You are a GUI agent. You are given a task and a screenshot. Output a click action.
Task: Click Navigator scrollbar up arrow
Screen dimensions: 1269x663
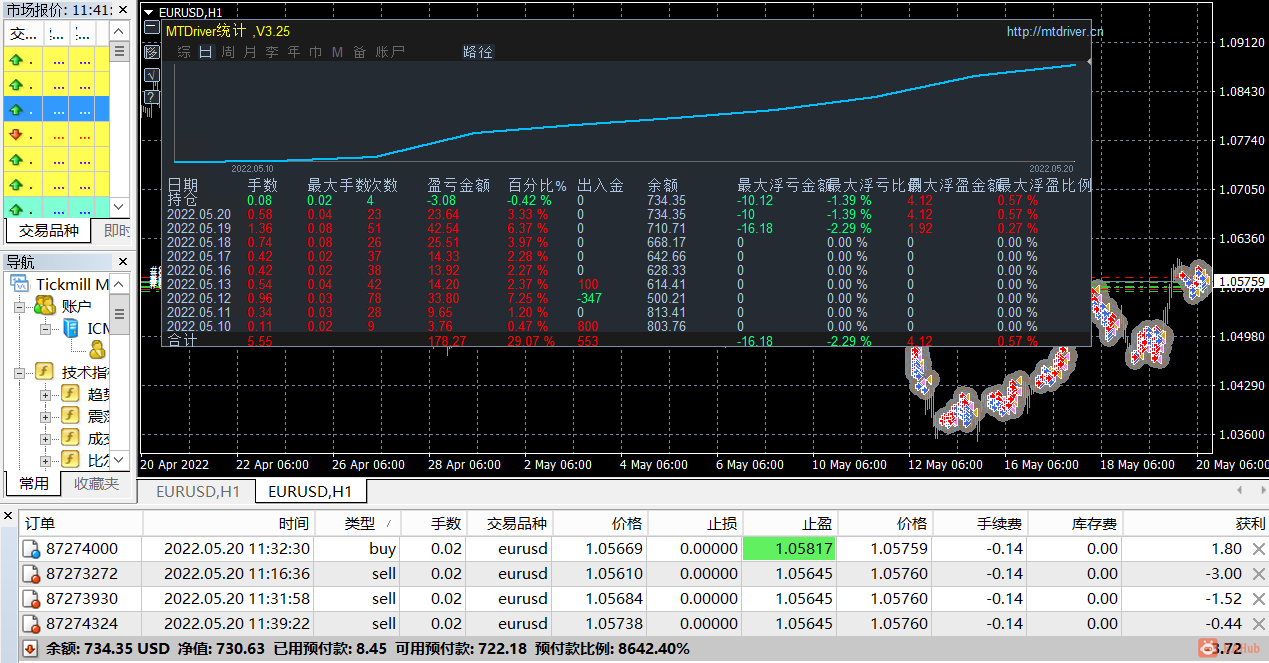coord(120,284)
